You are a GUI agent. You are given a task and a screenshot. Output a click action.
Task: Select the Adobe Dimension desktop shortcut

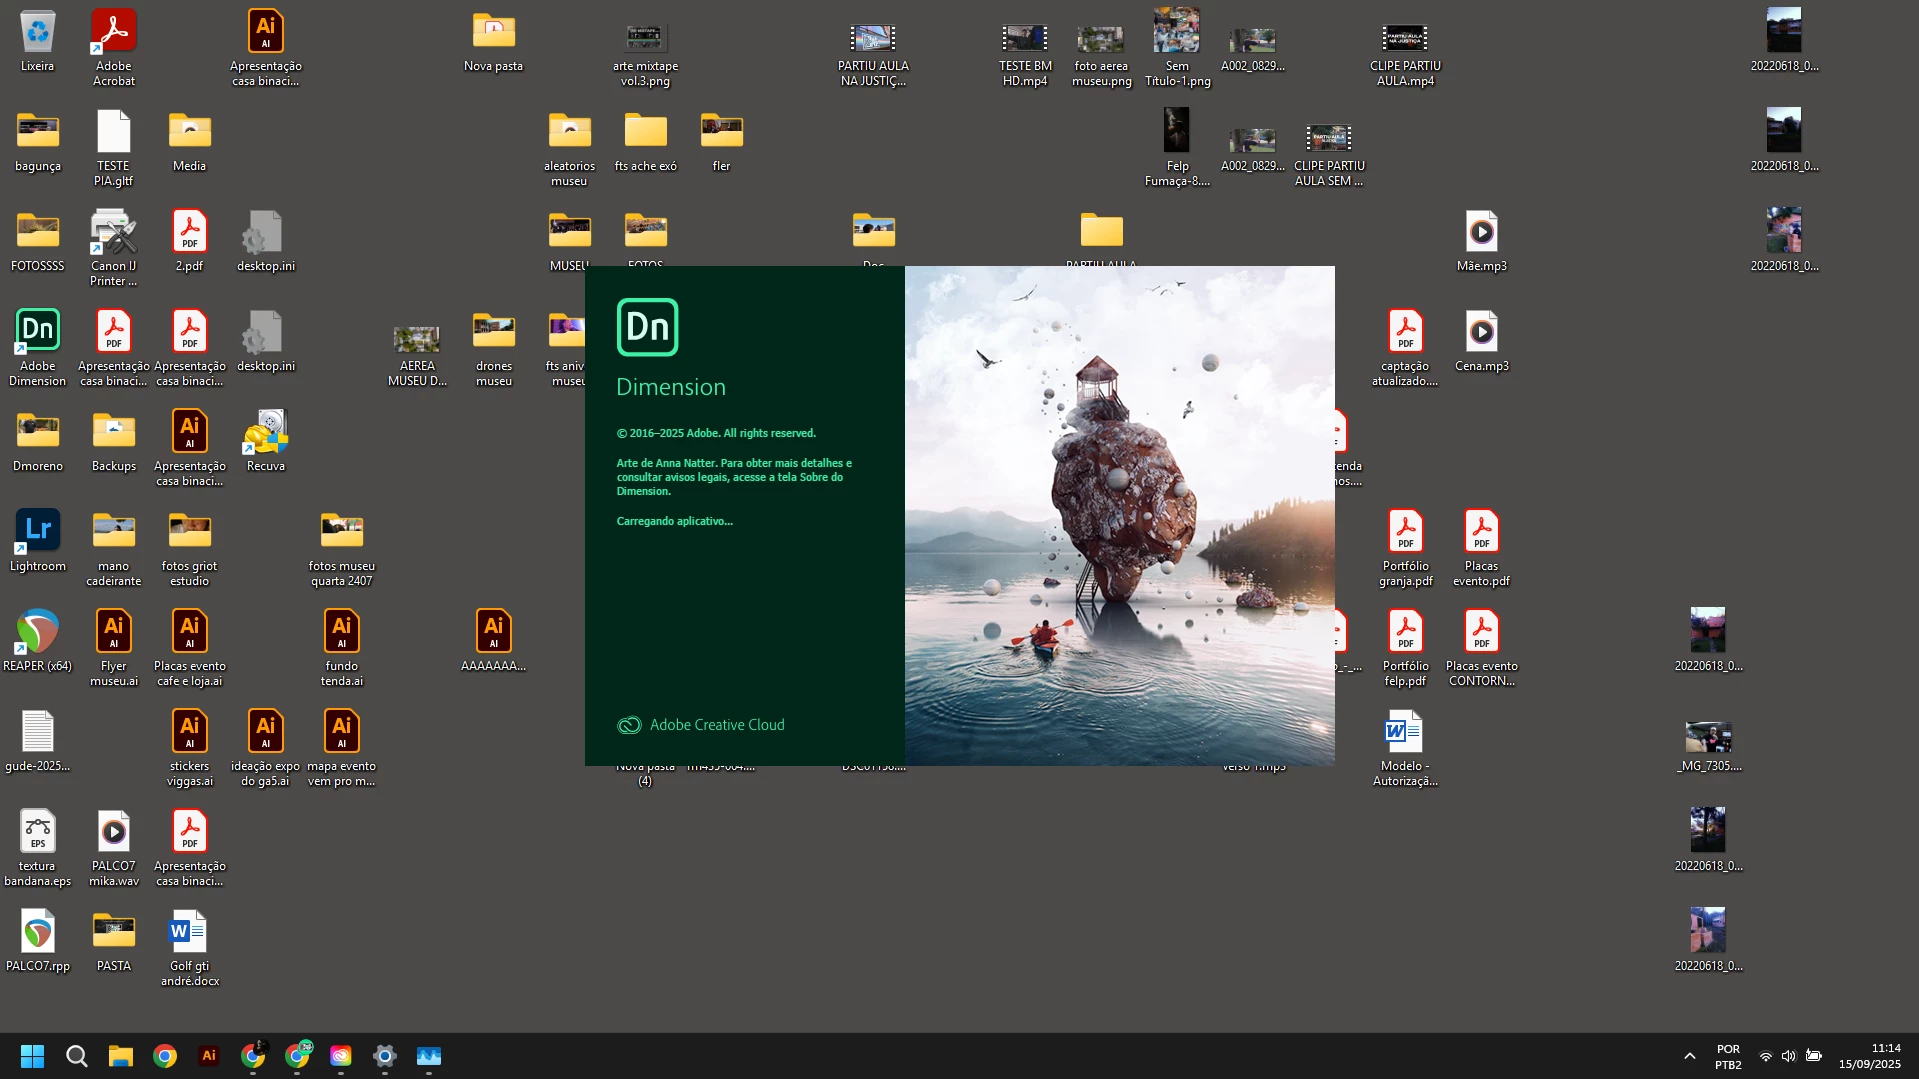tap(38, 348)
